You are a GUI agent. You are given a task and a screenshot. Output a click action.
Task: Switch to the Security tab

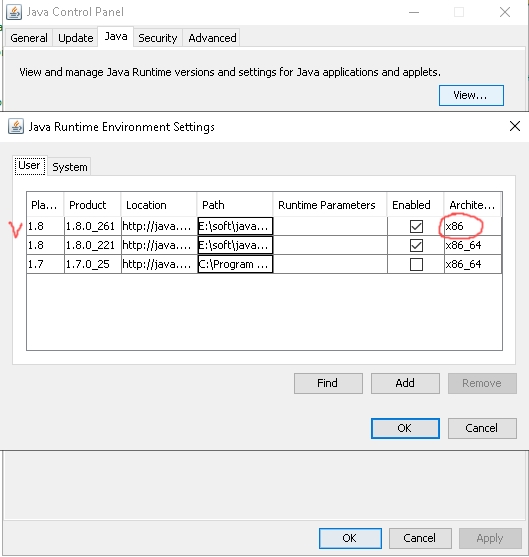[158, 38]
